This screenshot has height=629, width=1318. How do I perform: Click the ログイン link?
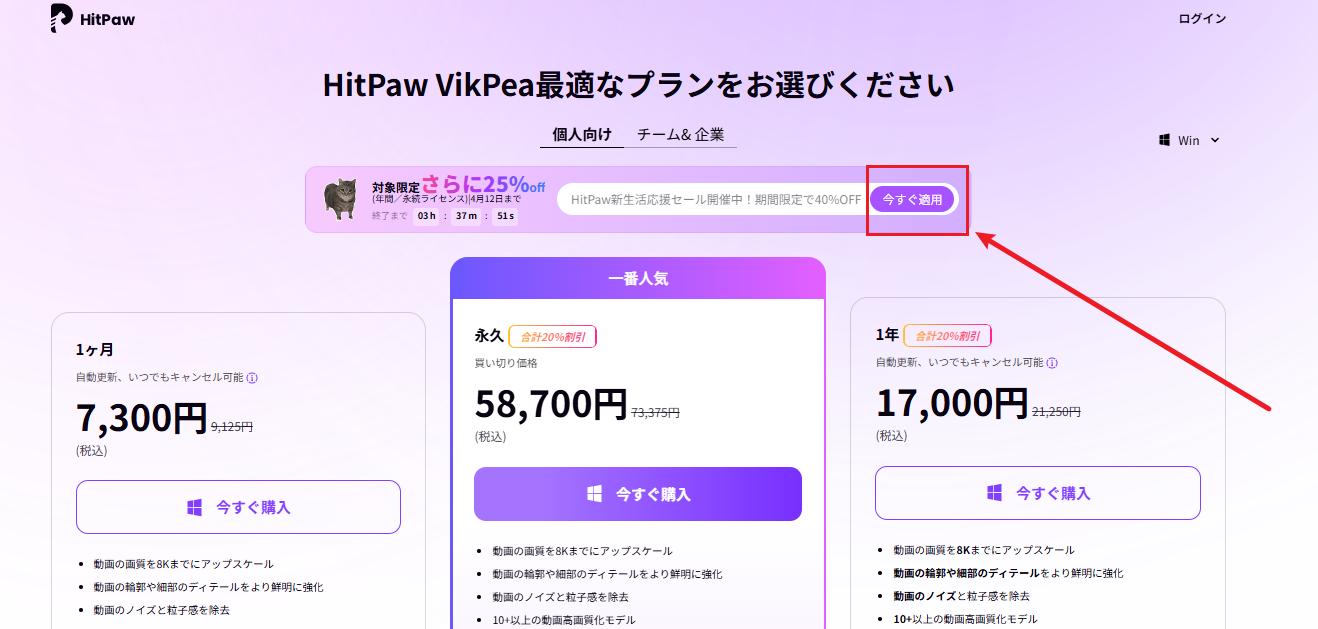point(1202,18)
